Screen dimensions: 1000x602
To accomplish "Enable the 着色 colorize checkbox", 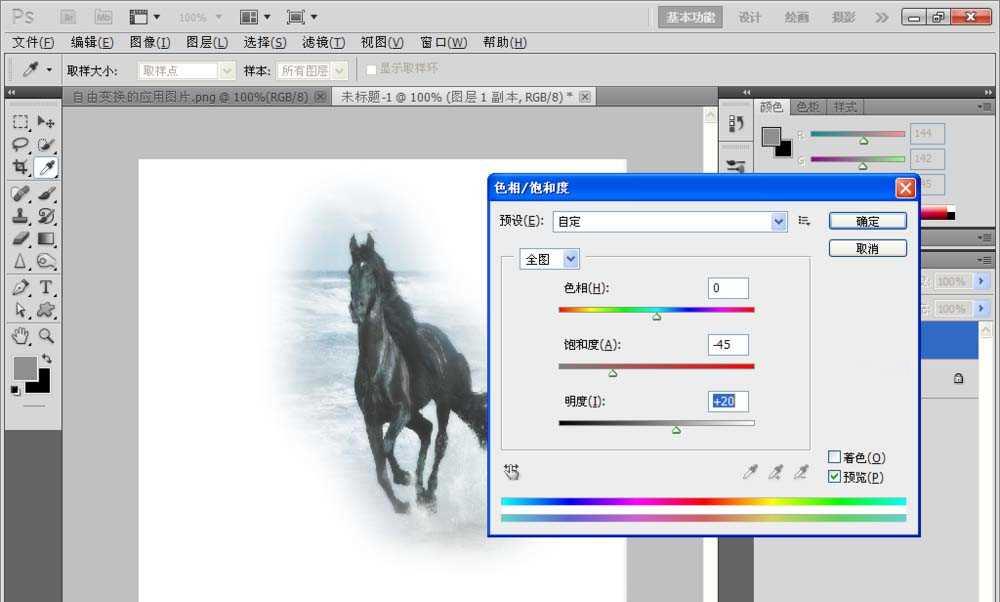I will pyautogui.click(x=835, y=457).
